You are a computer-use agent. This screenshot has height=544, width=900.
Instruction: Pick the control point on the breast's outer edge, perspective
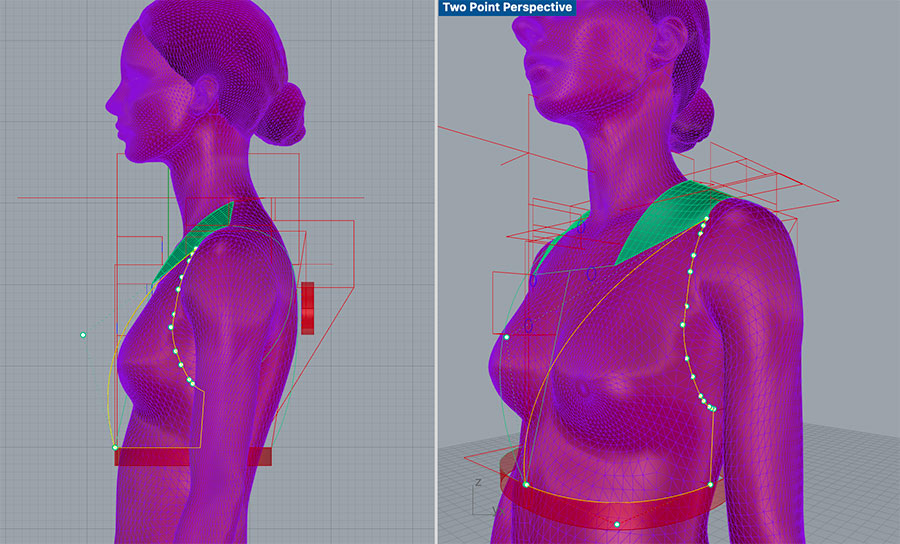pos(506,337)
